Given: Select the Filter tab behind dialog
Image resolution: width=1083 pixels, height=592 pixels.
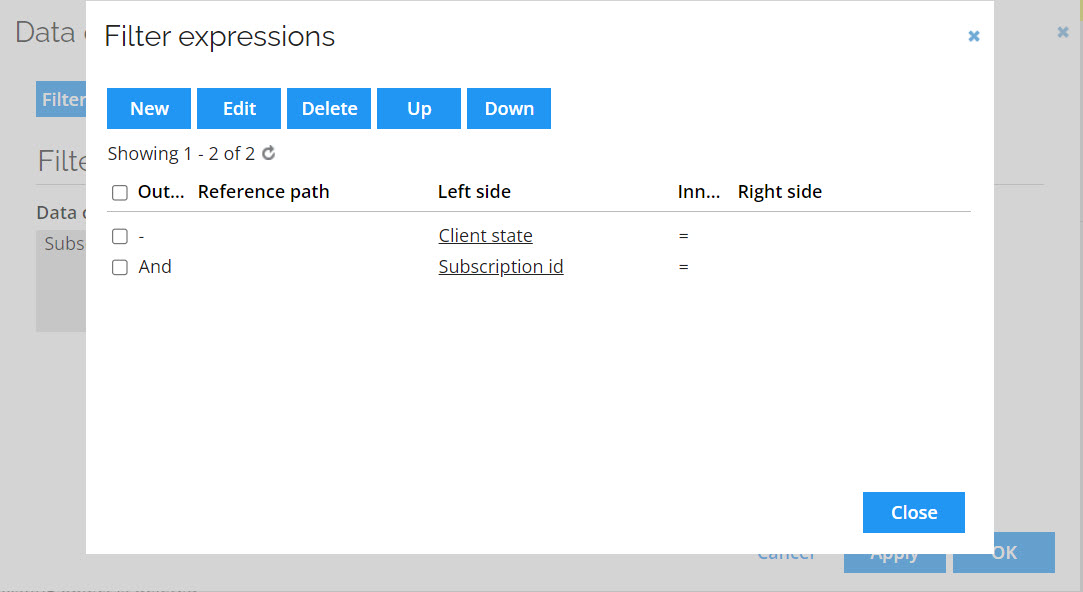Looking at the screenshot, I should pos(61,99).
